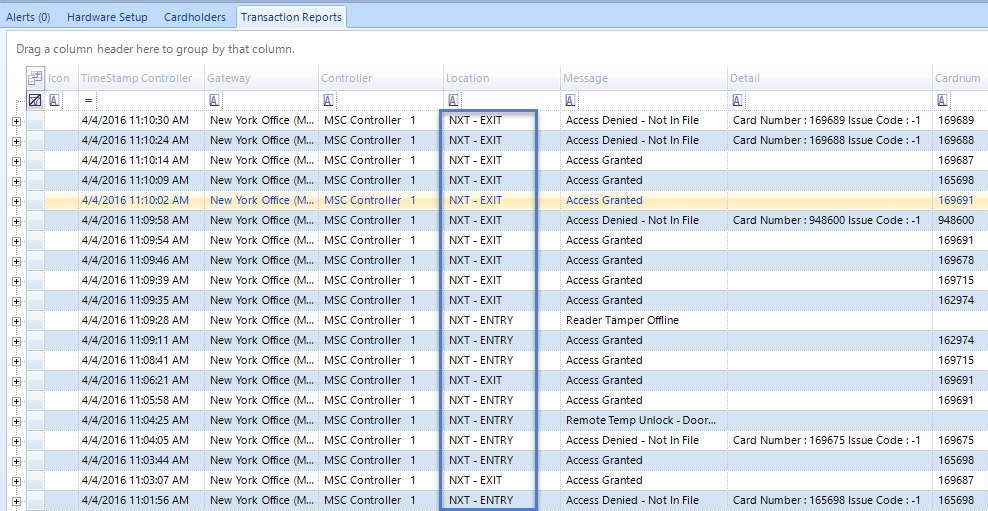Click the Detail column filter condition icon
The height and width of the screenshot is (511, 988).
pos(737,100)
